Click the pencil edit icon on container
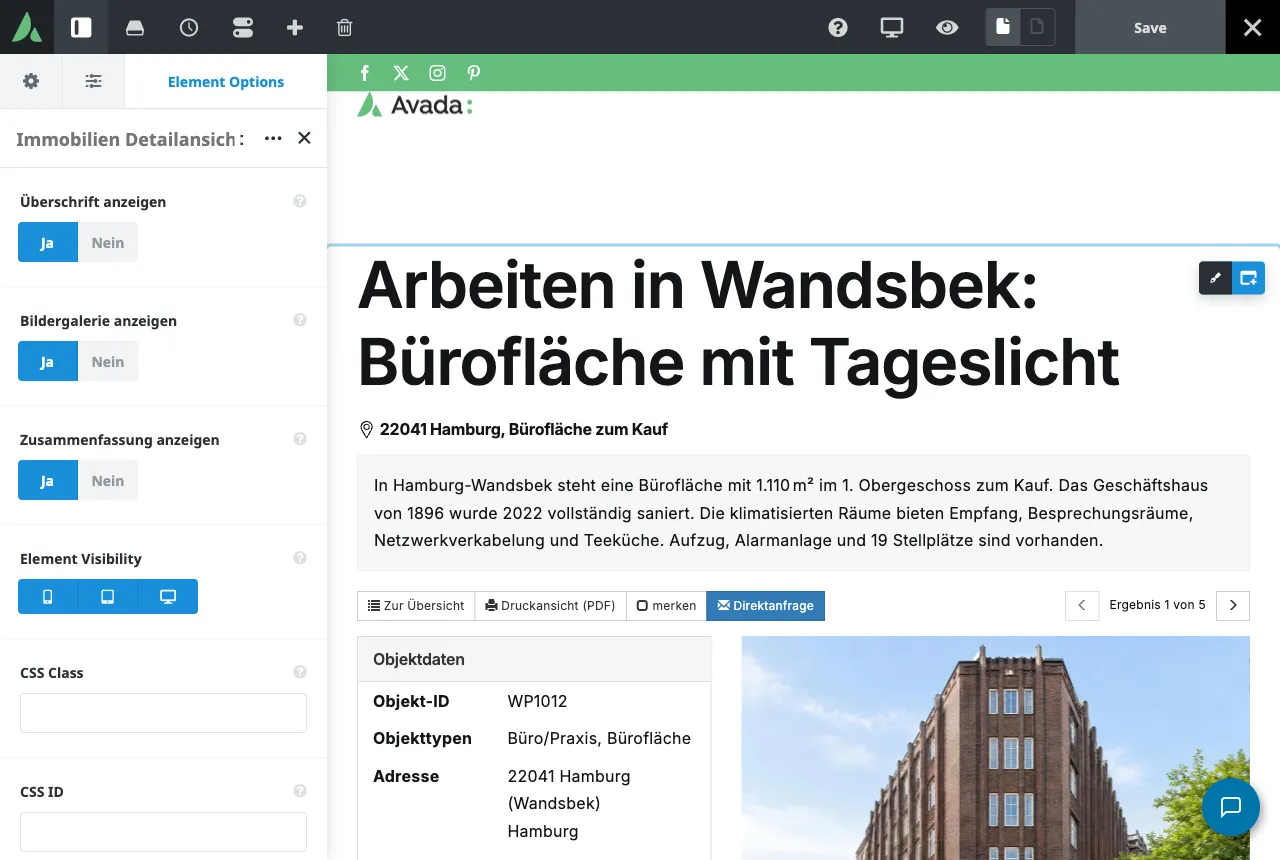 coord(1215,278)
